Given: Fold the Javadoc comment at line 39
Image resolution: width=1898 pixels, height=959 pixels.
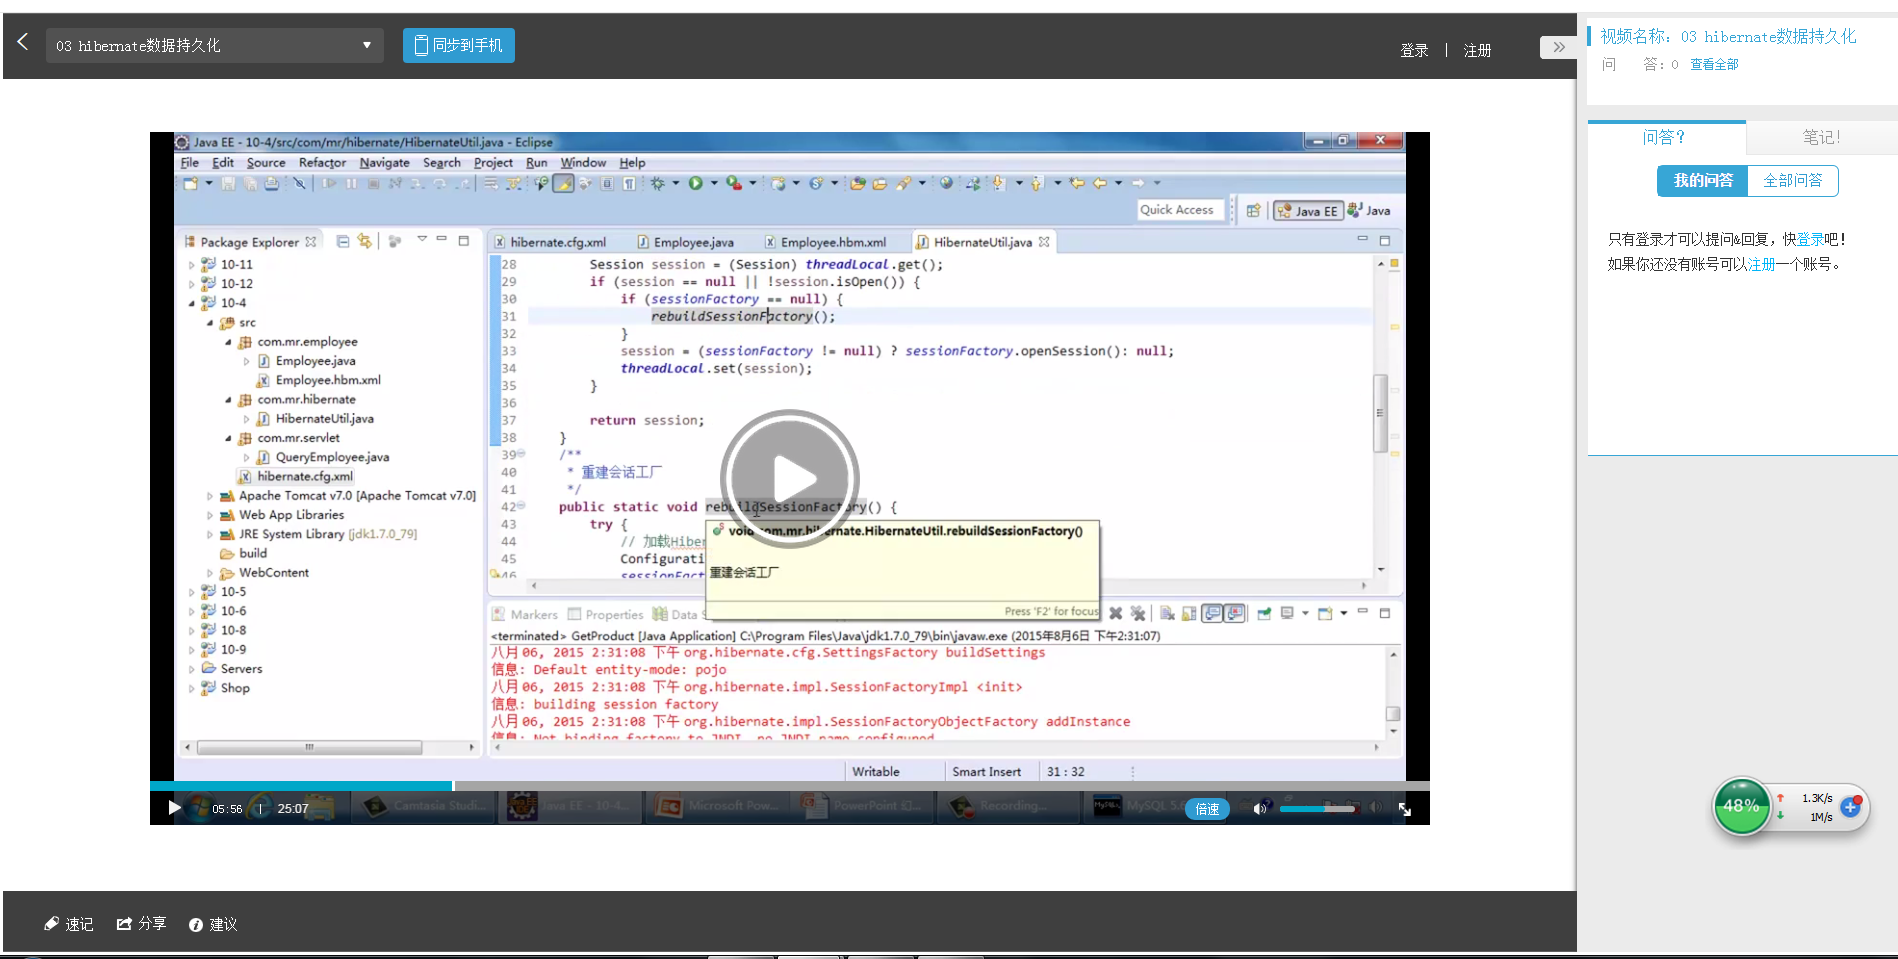Looking at the screenshot, I should [521, 454].
